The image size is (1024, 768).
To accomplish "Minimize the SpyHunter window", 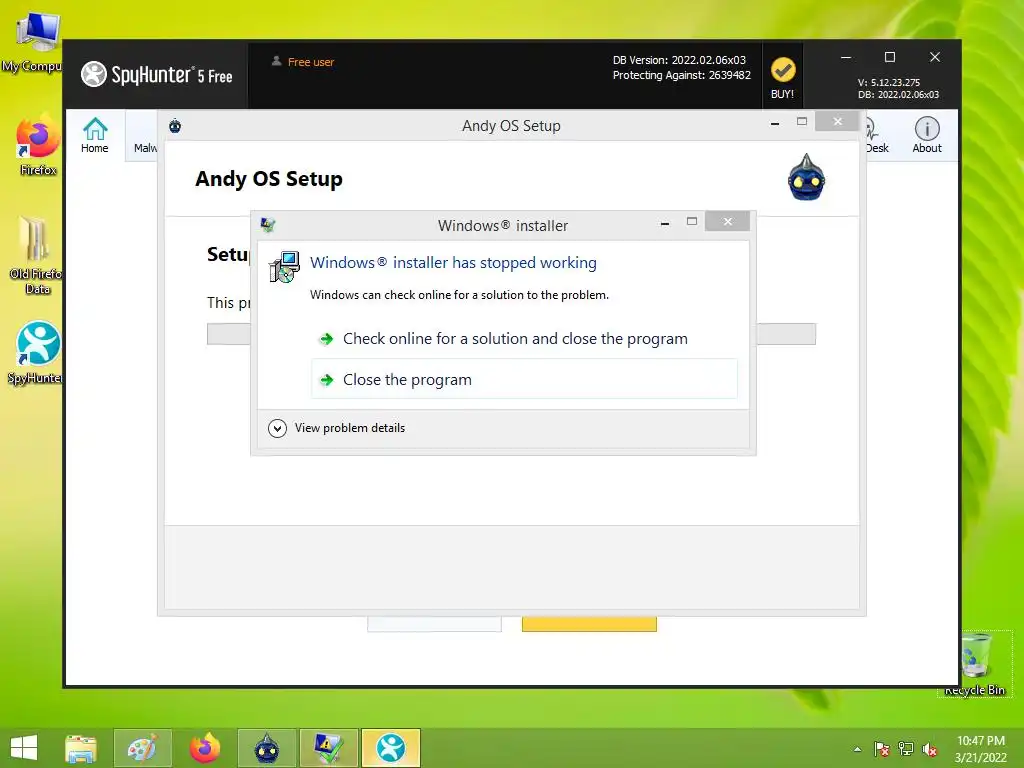I will click(x=846, y=57).
